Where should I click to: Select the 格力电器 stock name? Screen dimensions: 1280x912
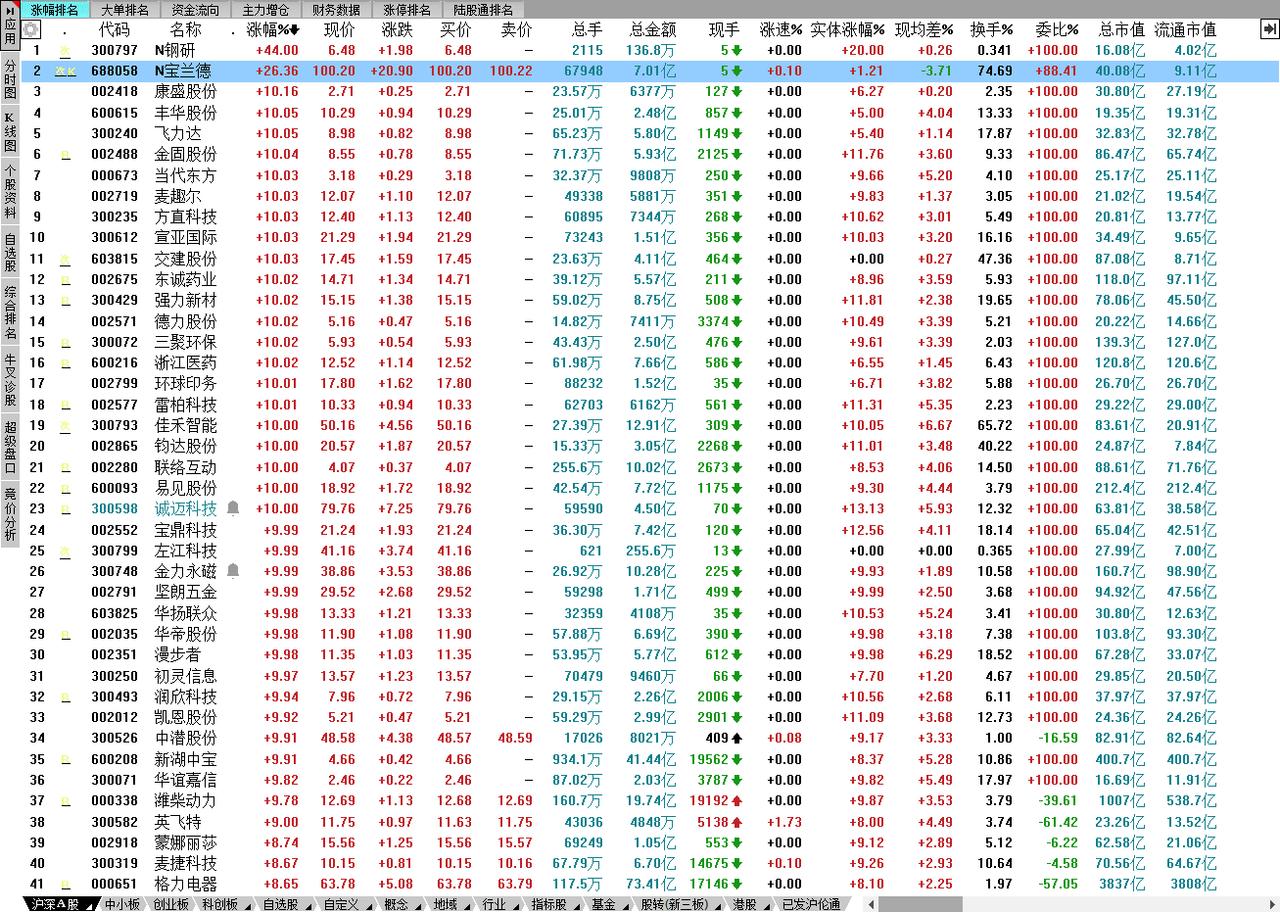(186, 885)
